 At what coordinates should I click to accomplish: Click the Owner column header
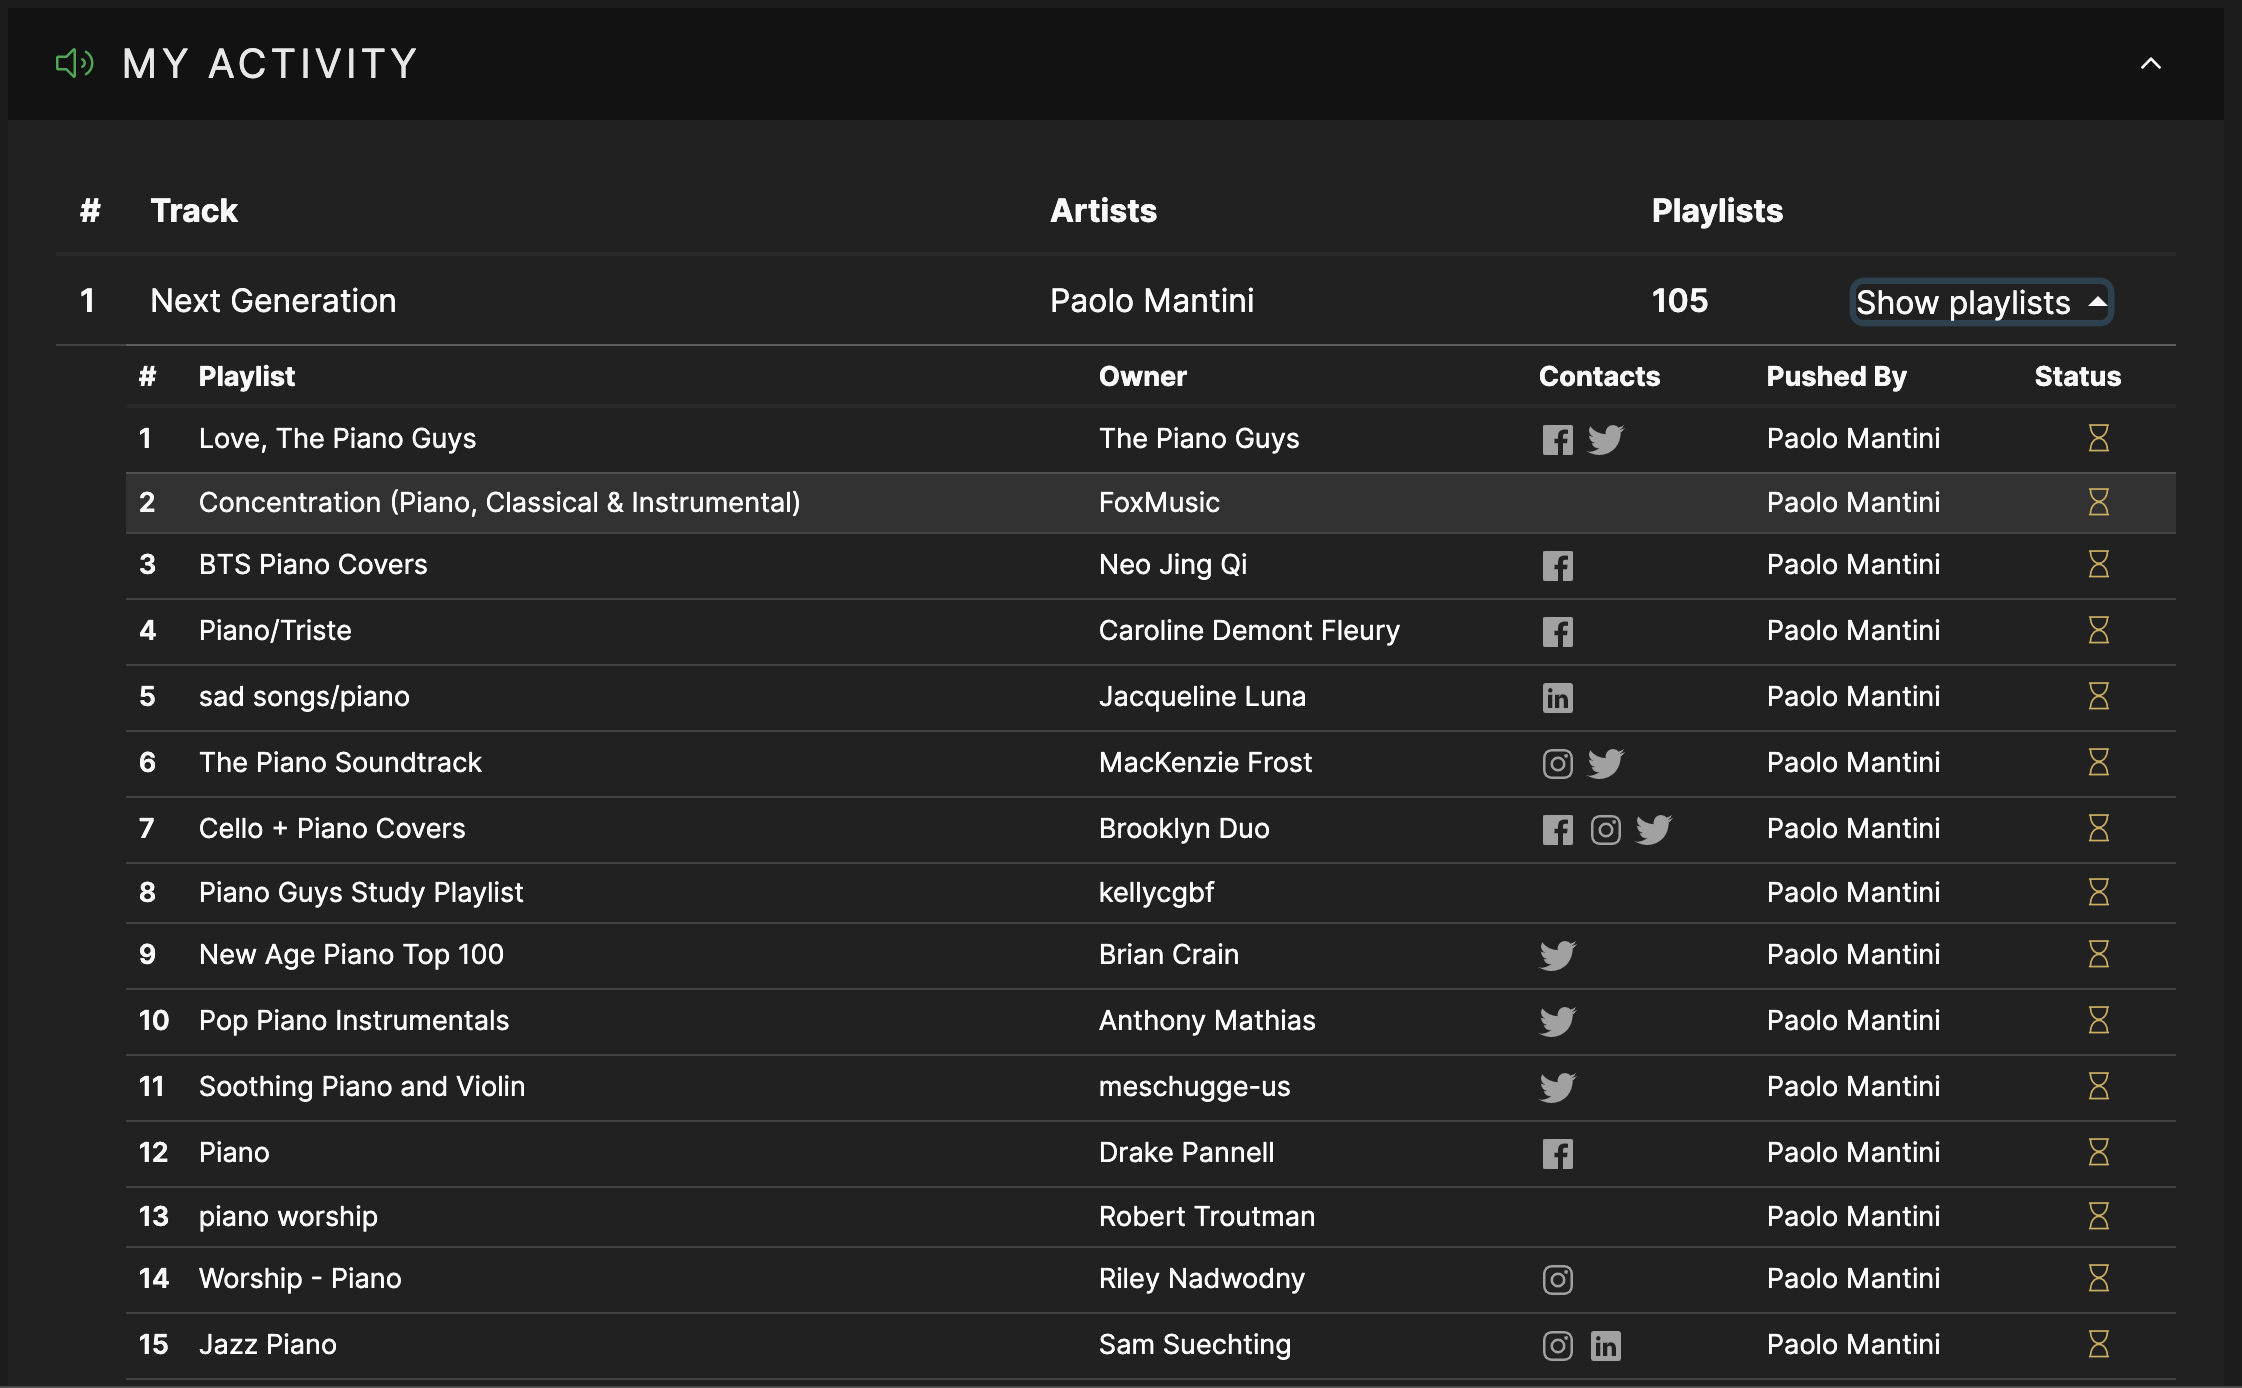[x=1143, y=377]
